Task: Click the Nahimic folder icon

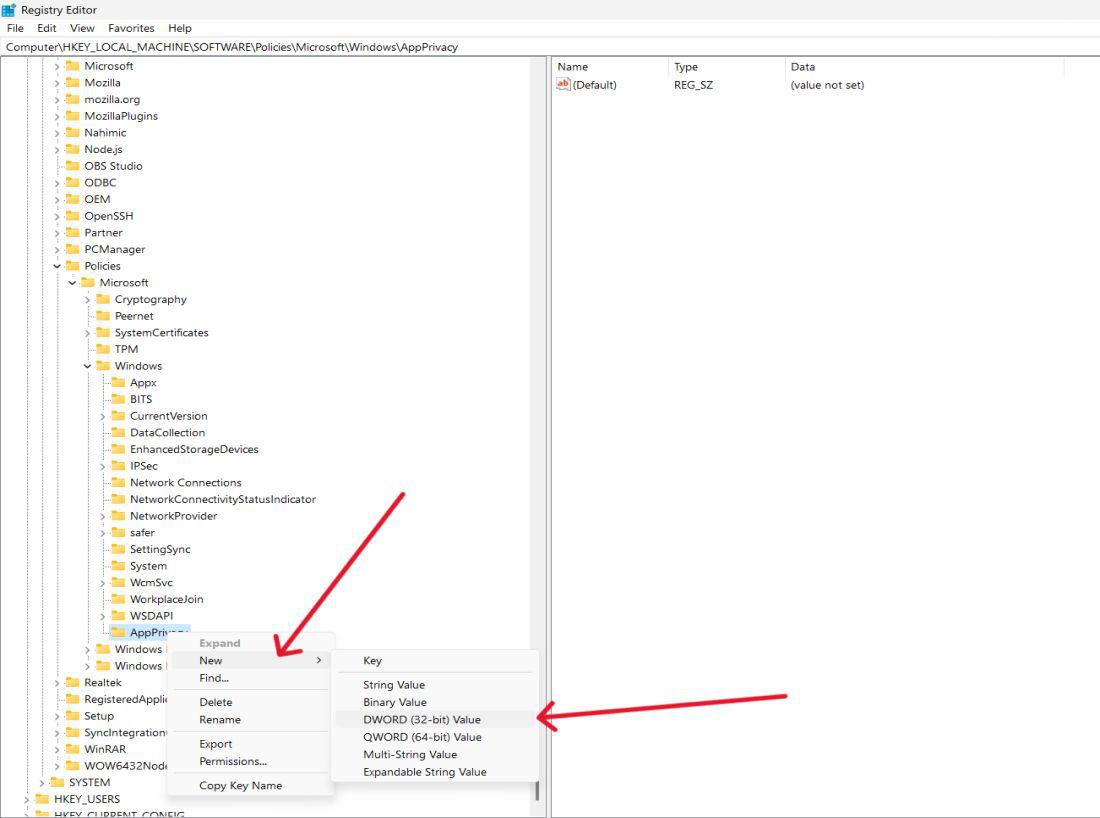Action: pyautogui.click(x=72, y=132)
